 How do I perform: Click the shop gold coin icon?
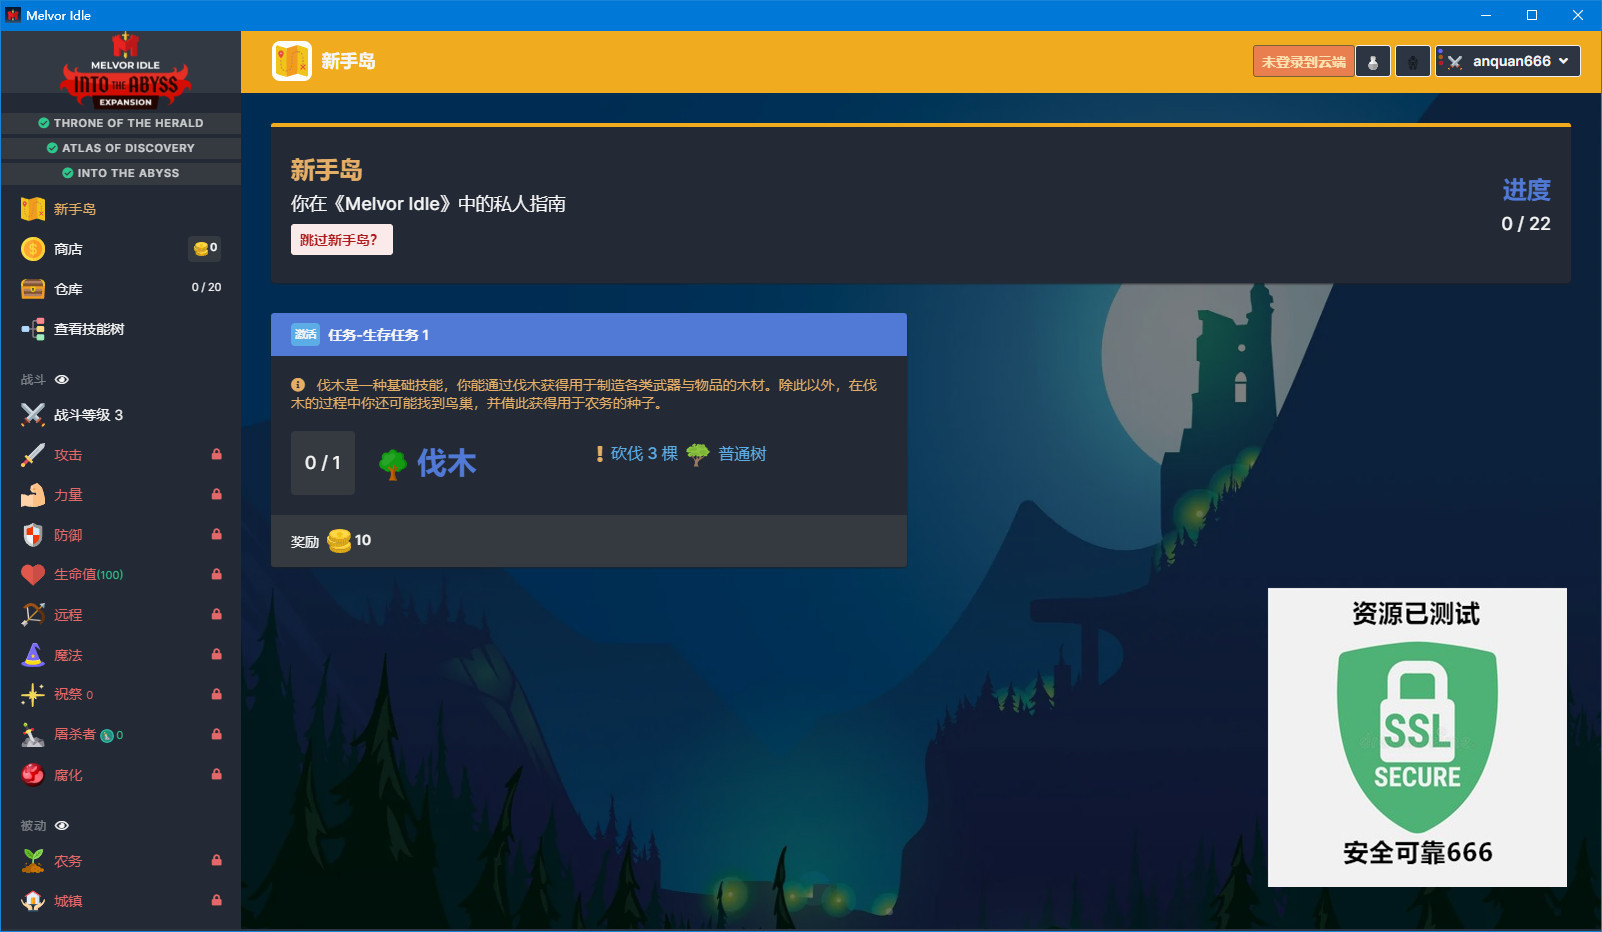[x=33, y=249]
